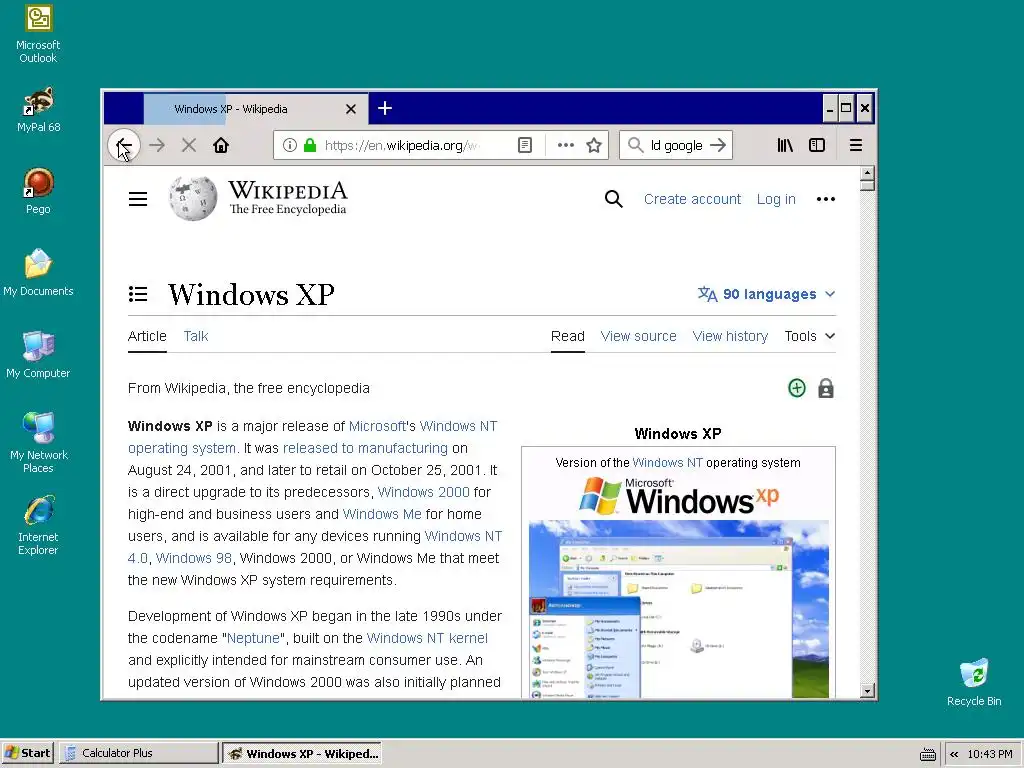Open the Start menu
1024x768 pixels.
pyautogui.click(x=27, y=753)
